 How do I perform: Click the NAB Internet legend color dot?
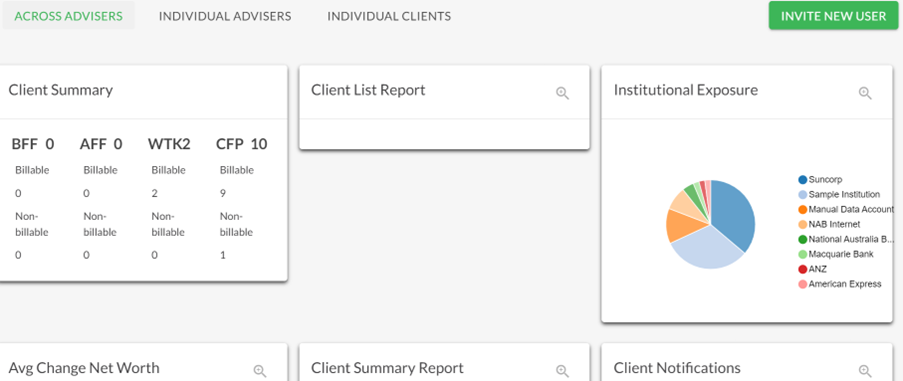[802, 224]
